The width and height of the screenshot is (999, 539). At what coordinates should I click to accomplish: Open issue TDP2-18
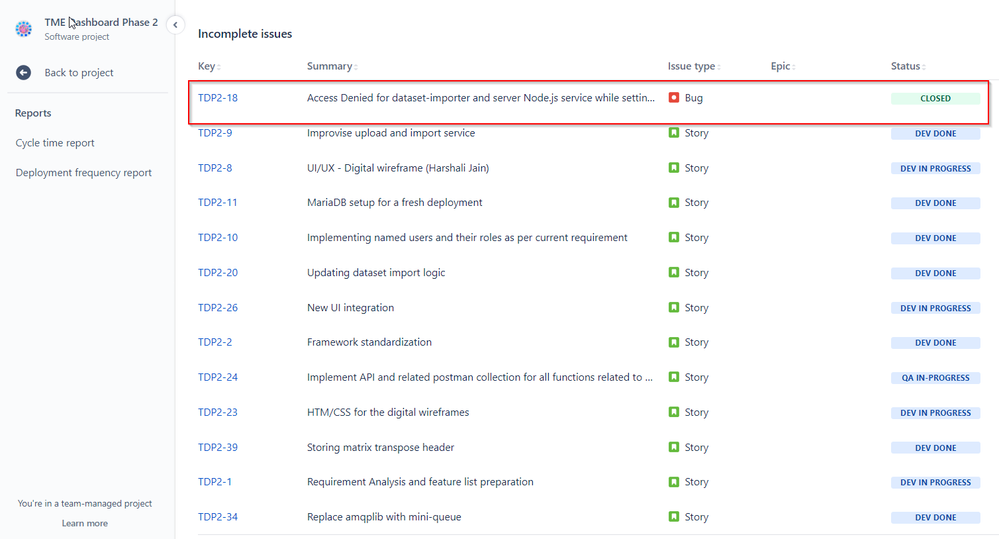[x=218, y=98]
